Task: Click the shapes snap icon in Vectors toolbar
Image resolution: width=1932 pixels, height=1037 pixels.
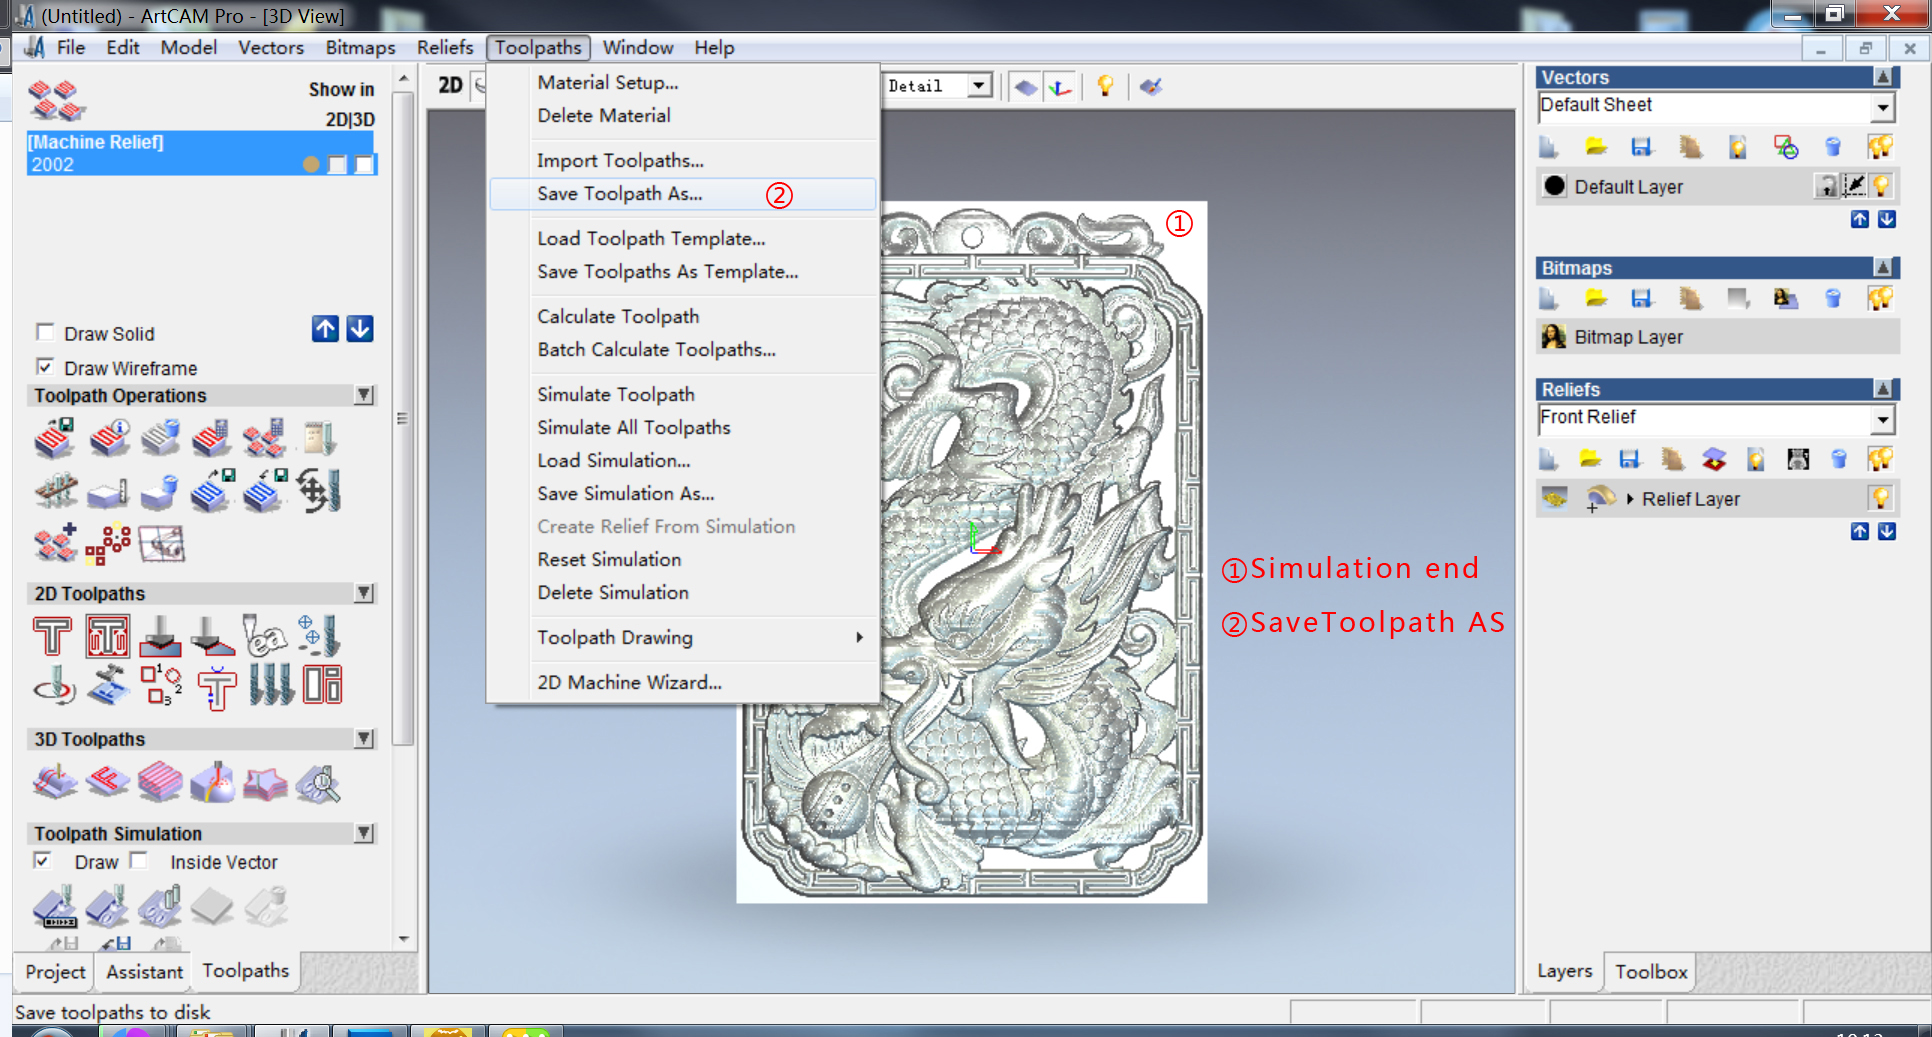Action: (x=1786, y=147)
